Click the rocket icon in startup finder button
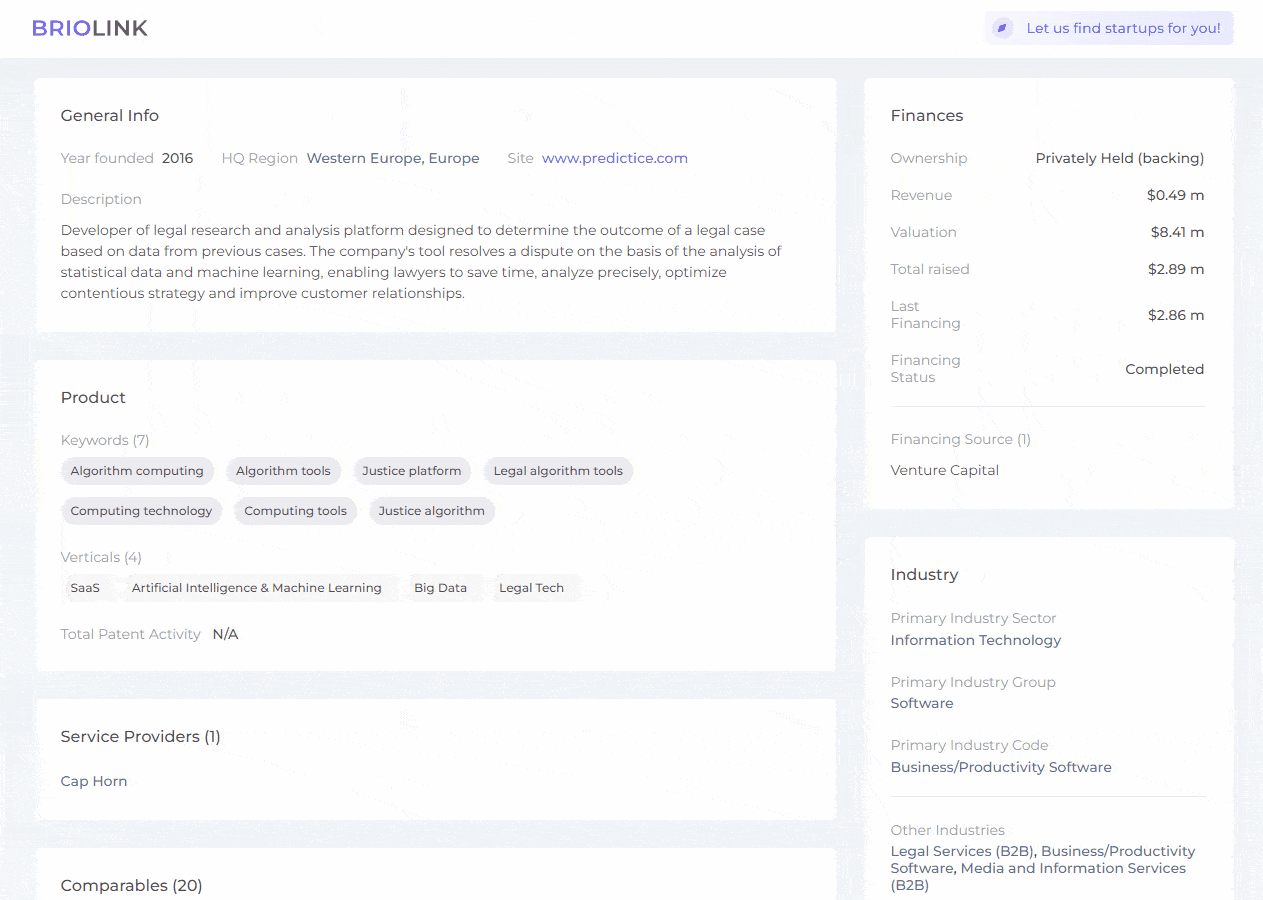The width and height of the screenshot is (1263, 900). (1002, 28)
